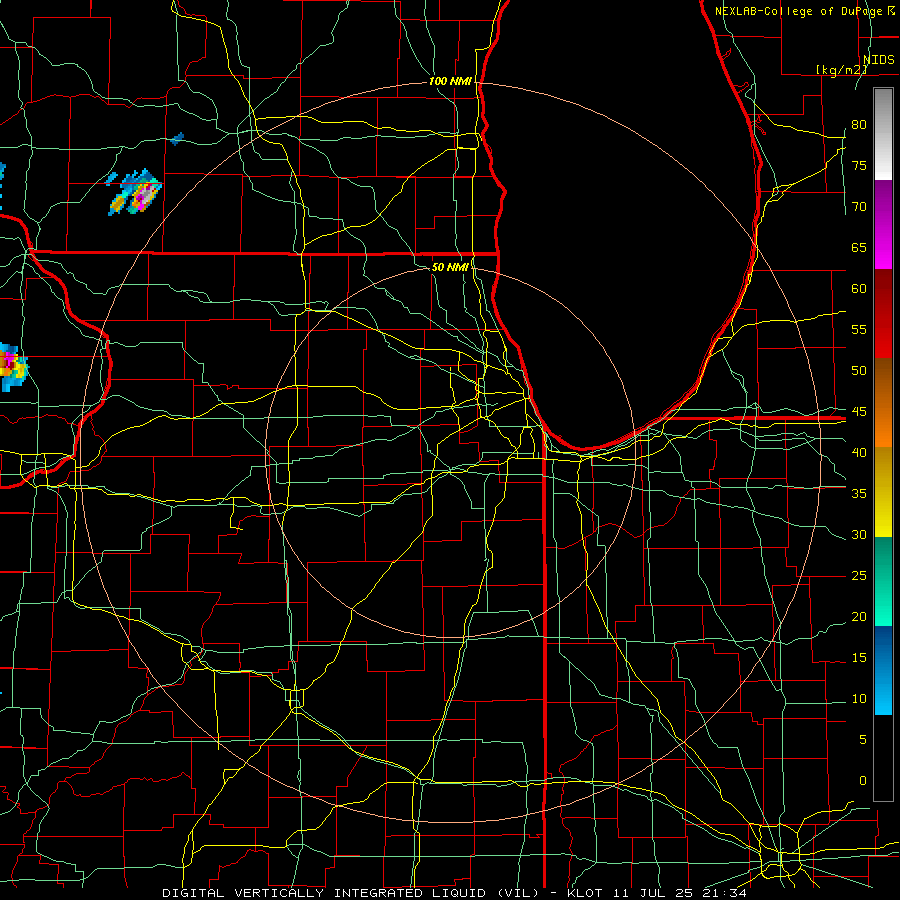Click the magenta-cored storm cell in the upper left
900x900 pixels.
click(136, 193)
